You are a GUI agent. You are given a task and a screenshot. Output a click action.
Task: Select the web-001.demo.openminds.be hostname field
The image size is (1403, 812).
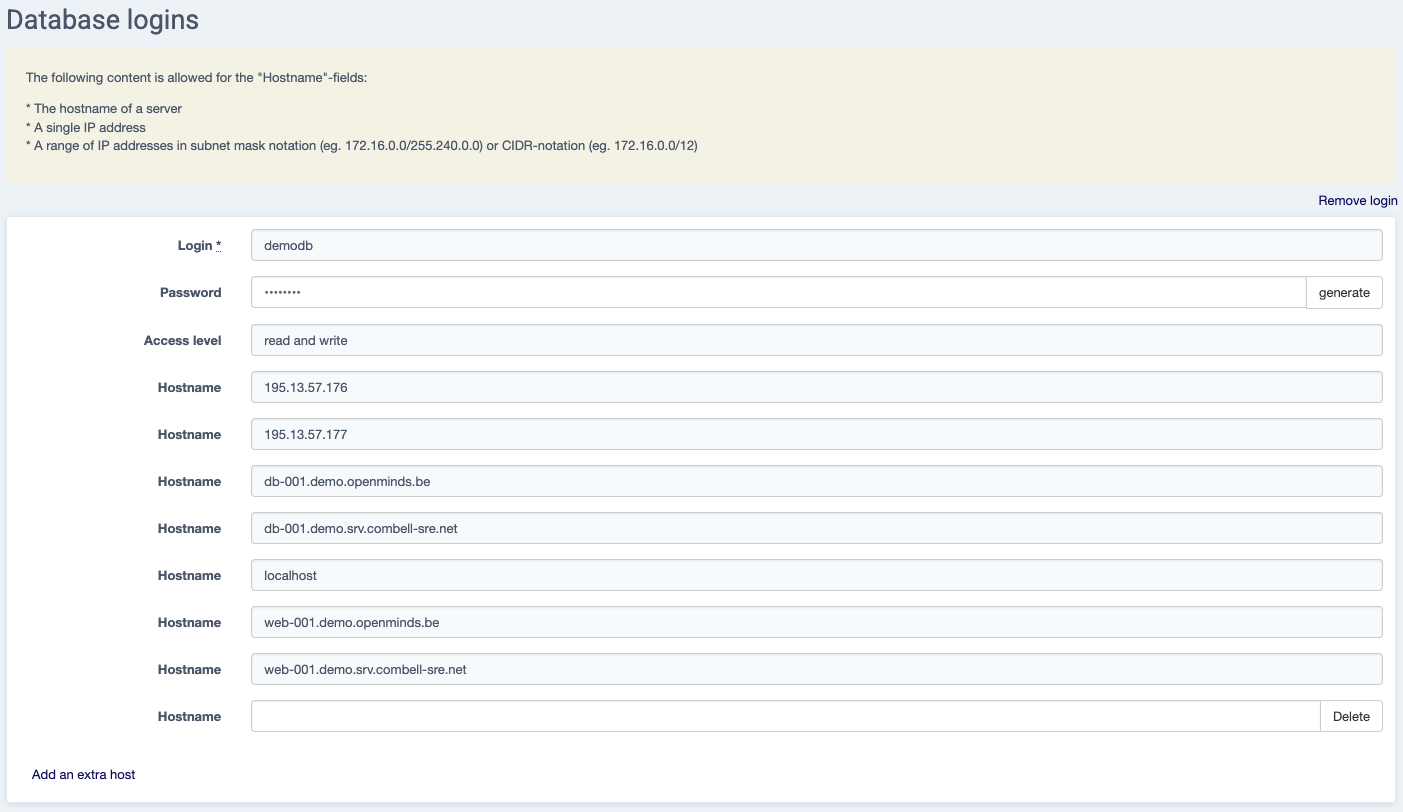[x=816, y=622]
